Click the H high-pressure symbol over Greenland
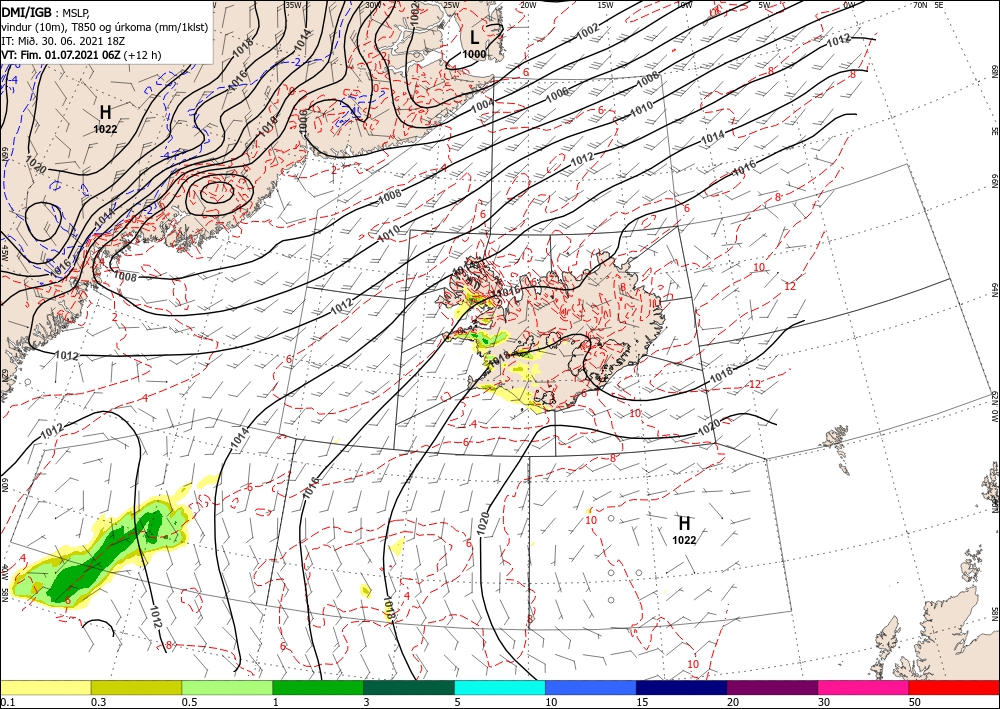 pyautogui.click(x=105, y=113)
